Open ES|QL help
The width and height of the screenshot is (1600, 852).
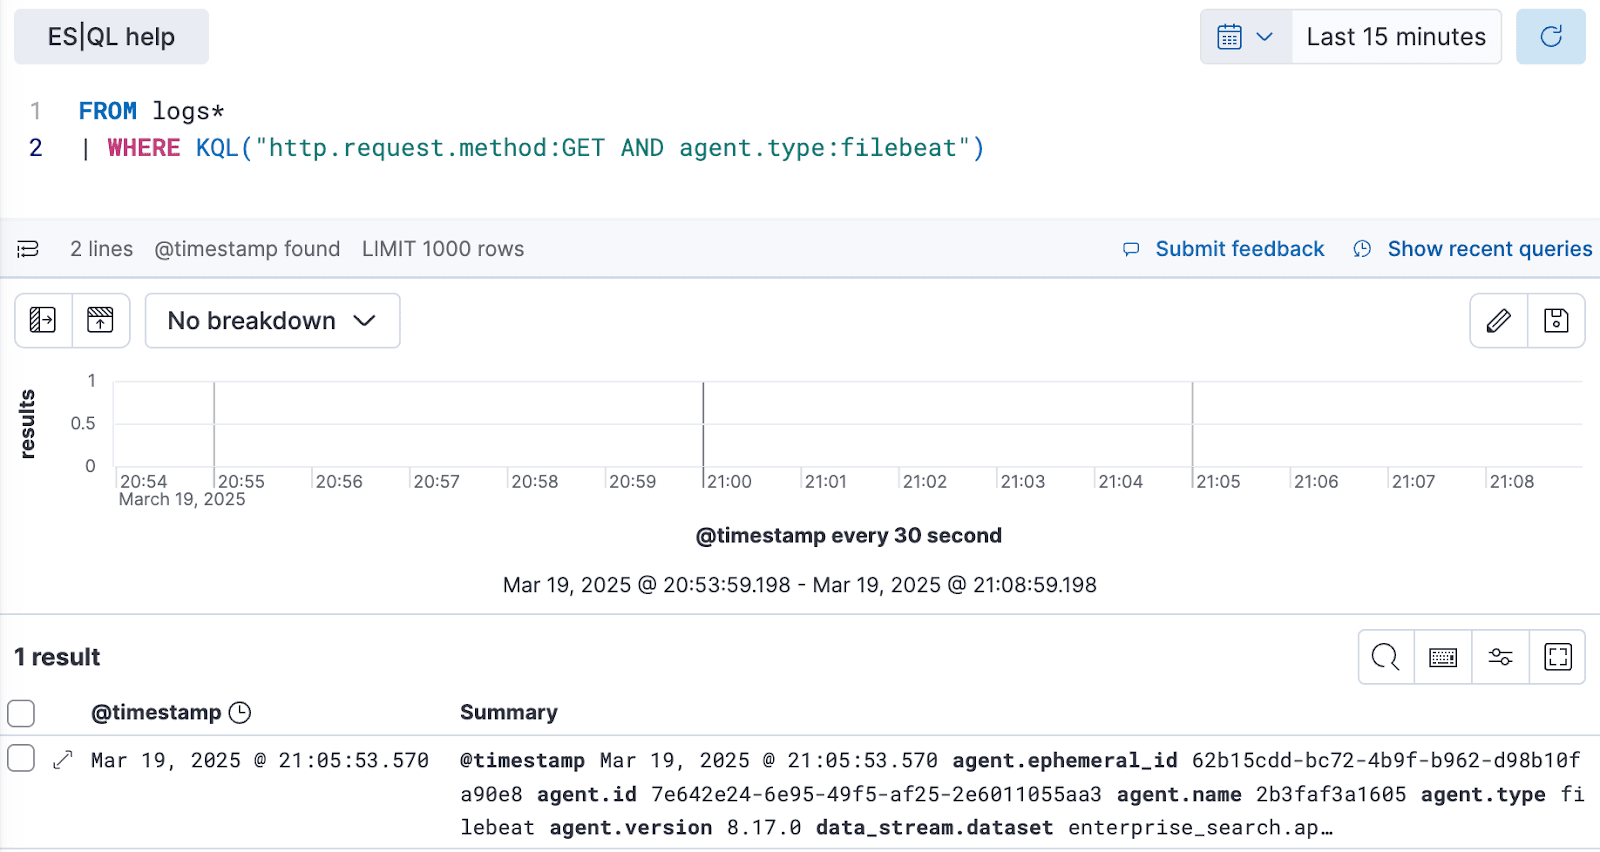click(110, 35)
